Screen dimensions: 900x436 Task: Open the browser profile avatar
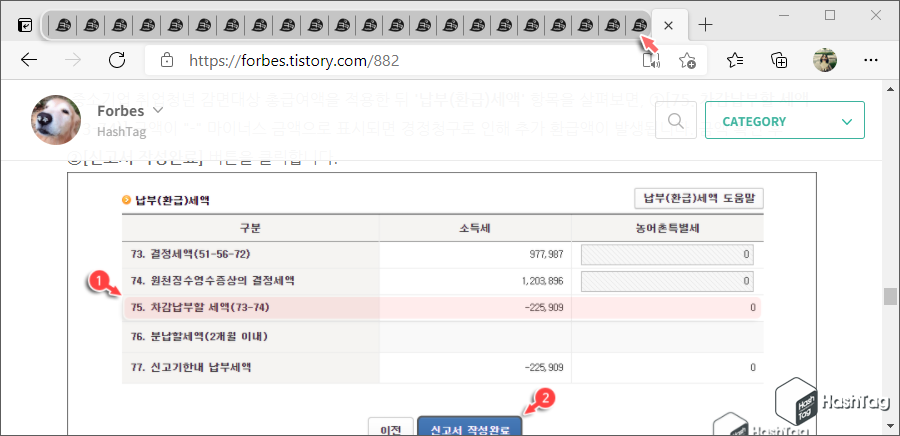(x=825, y=60)
